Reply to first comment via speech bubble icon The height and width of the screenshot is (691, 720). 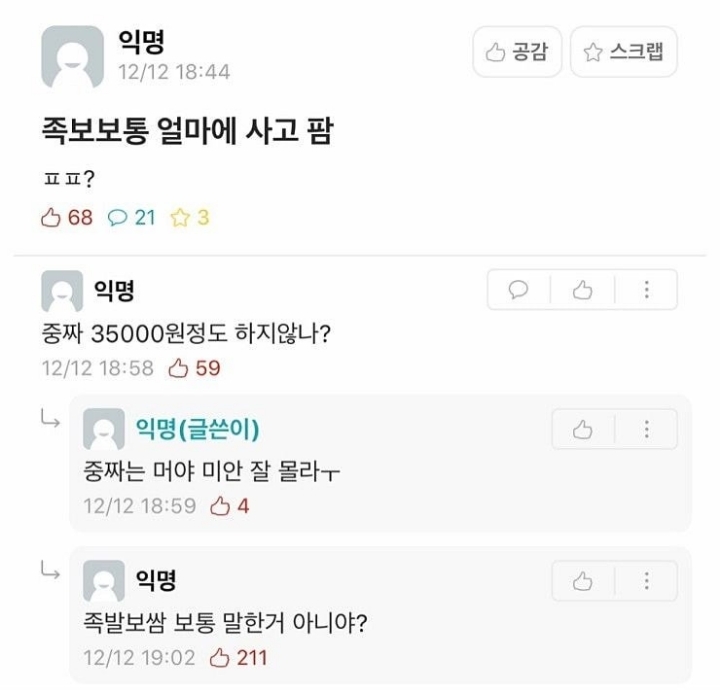coord(518,290)
